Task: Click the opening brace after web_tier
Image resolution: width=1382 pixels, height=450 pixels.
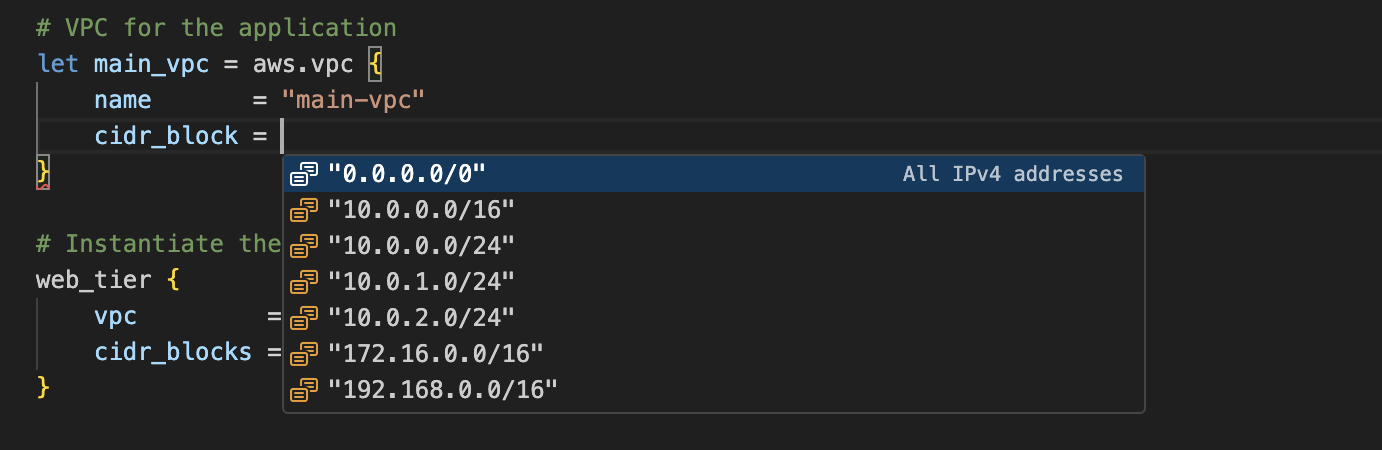Action: click(x=173, y=280)
